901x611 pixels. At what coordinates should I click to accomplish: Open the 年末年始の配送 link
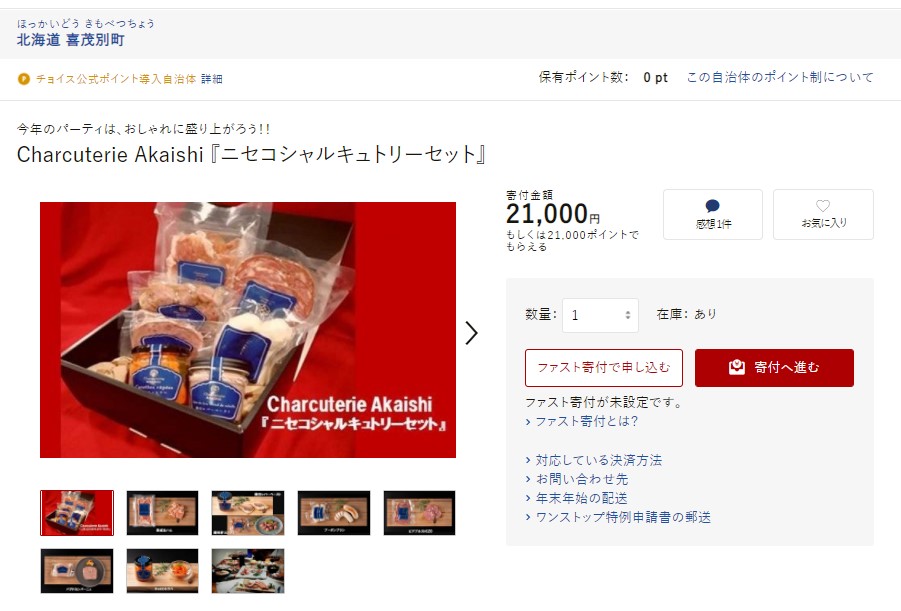tap(582, 498)
